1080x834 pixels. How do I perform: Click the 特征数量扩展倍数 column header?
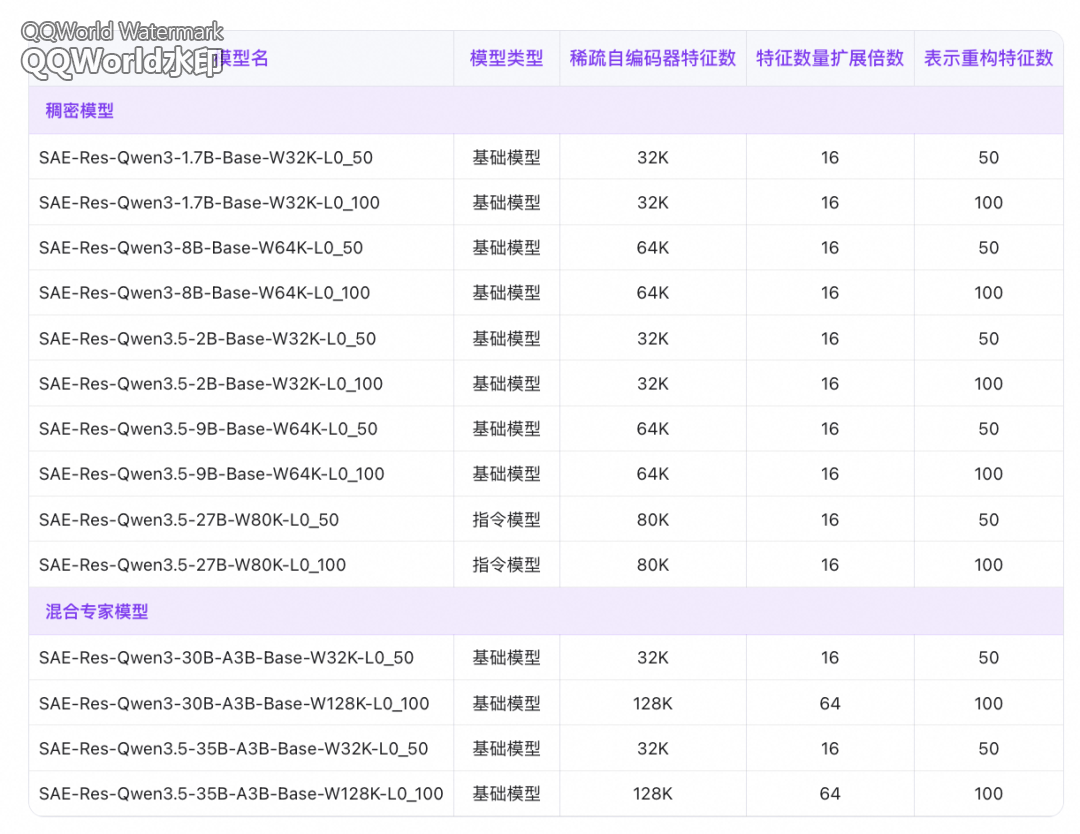[x=829, y=59]
